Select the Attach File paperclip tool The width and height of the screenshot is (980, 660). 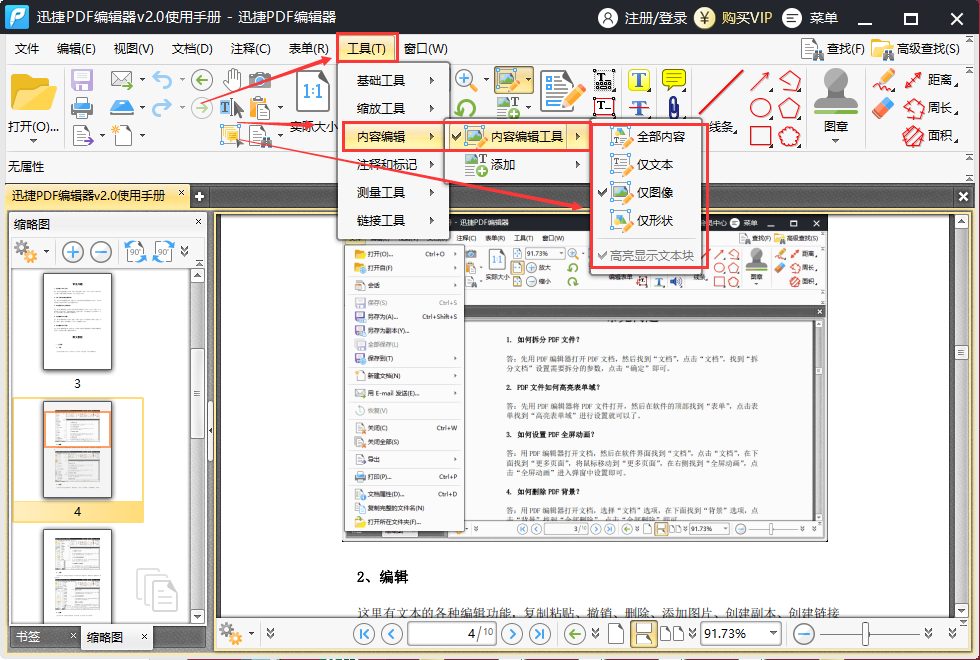pyautogui.click(x=674, y=108)
